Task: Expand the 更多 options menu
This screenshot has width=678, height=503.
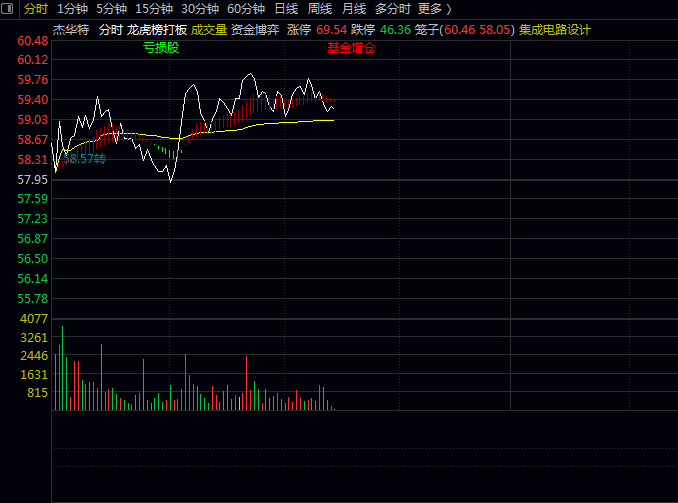Action: 435,9
